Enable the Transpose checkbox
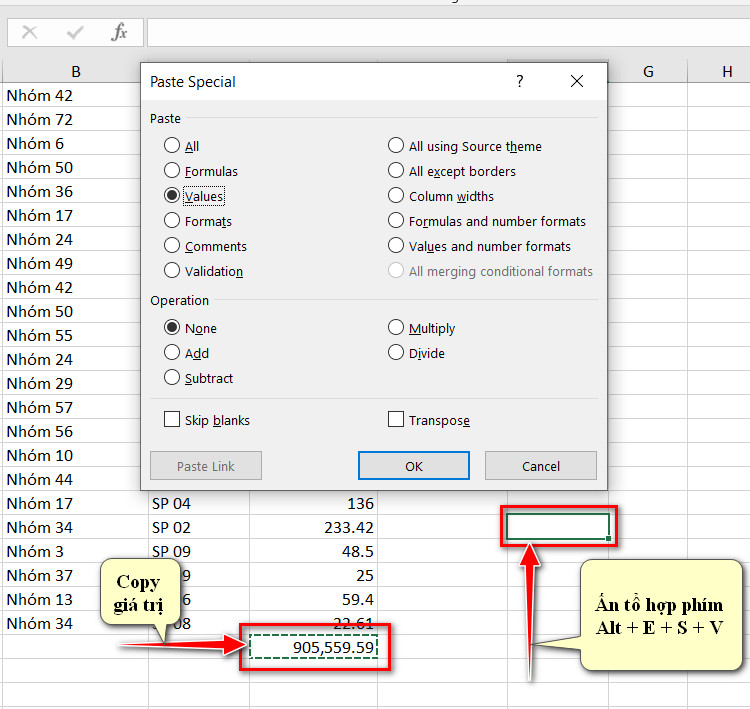 429,420
